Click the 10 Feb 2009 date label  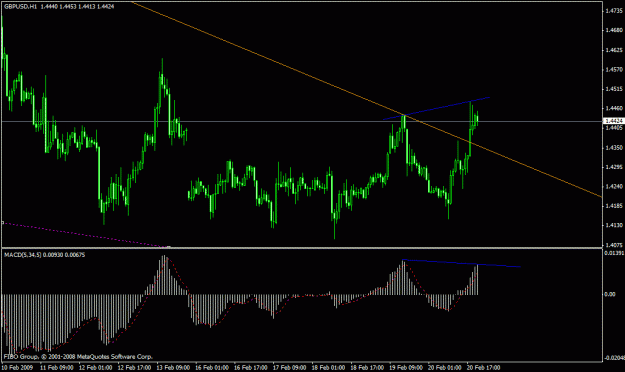pyautogui.click(x=18, y=367)
